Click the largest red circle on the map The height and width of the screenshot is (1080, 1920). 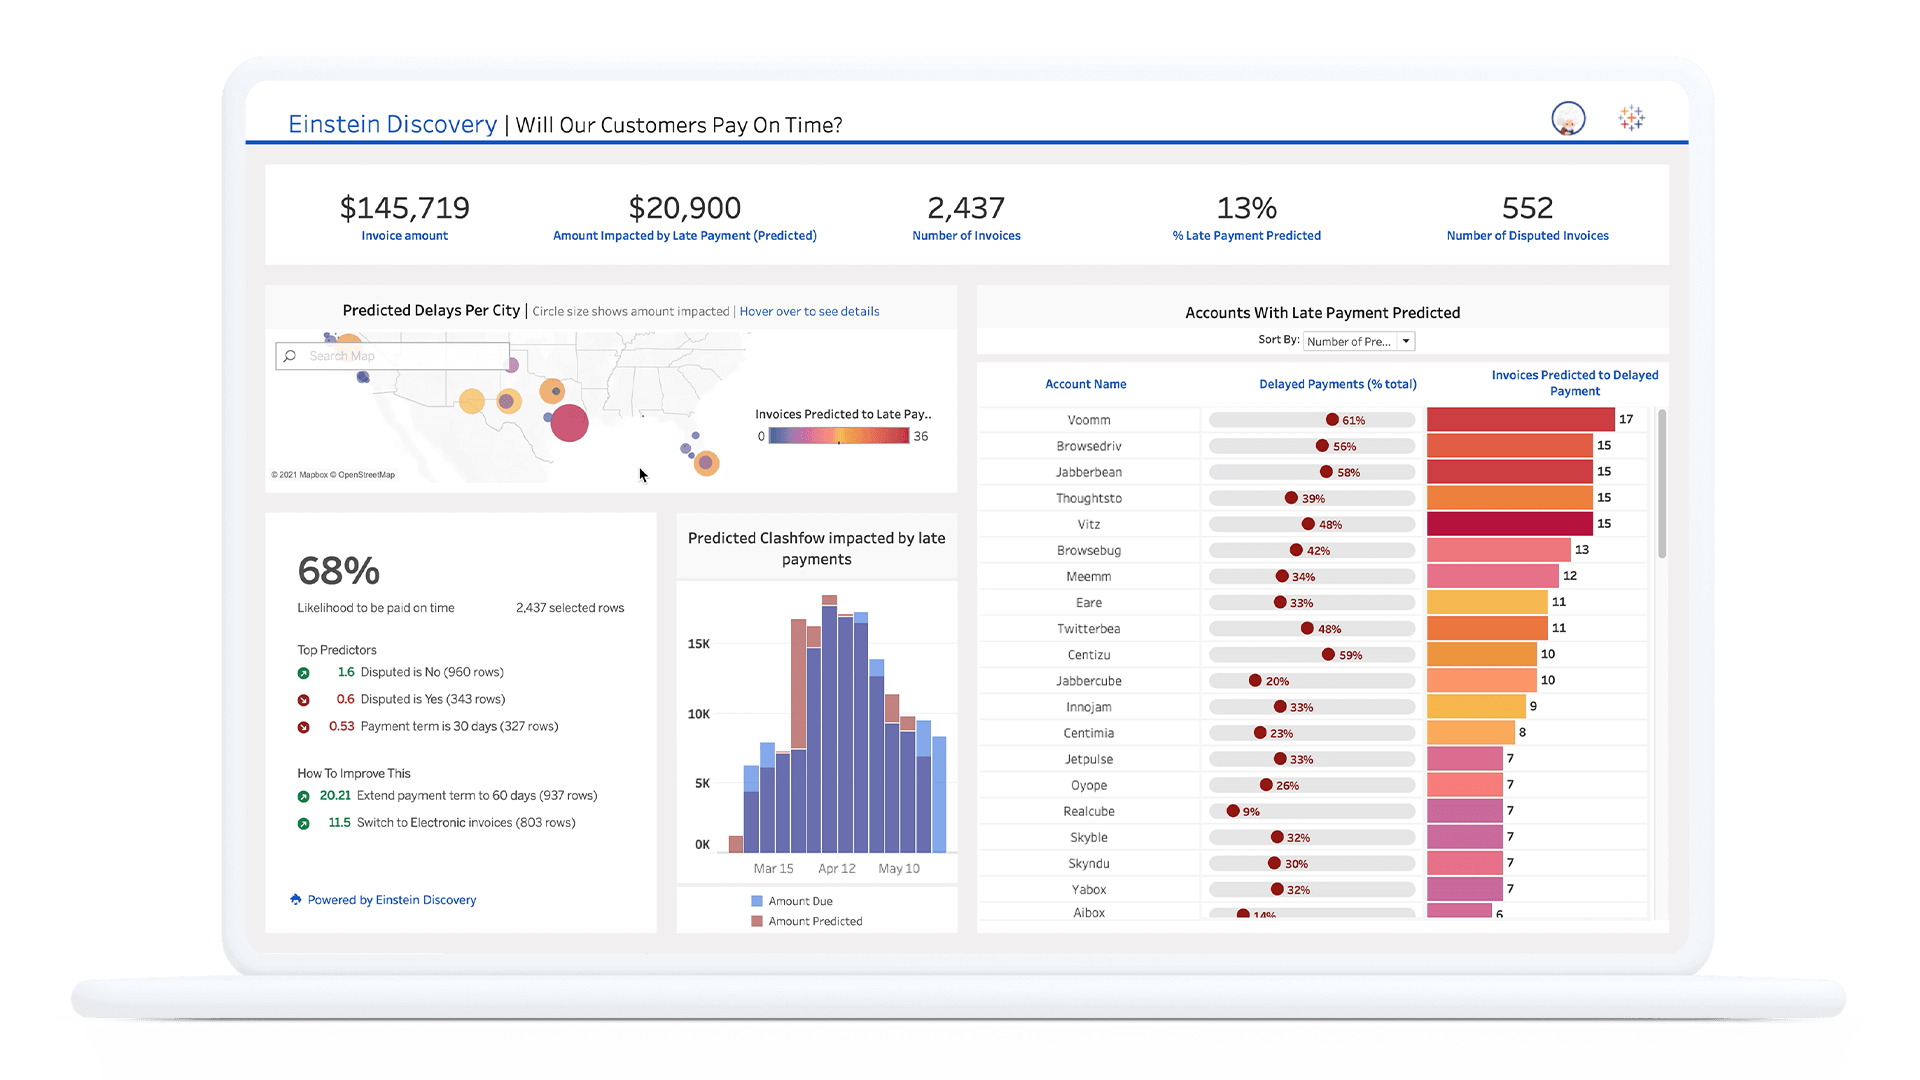(x=569, y=423)
